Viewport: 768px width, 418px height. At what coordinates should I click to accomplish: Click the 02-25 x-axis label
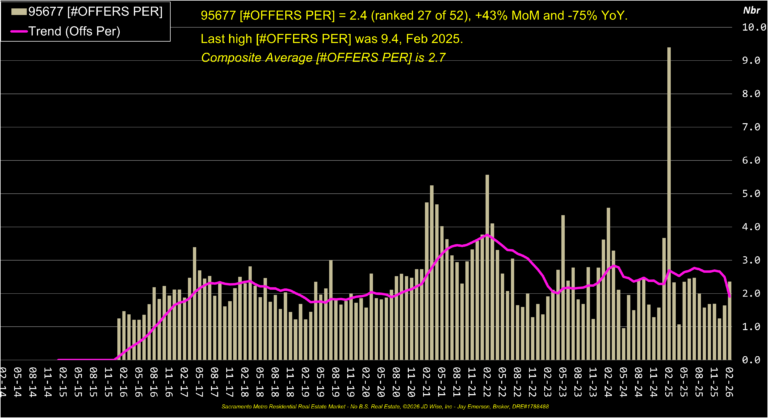tap(669, 380)
